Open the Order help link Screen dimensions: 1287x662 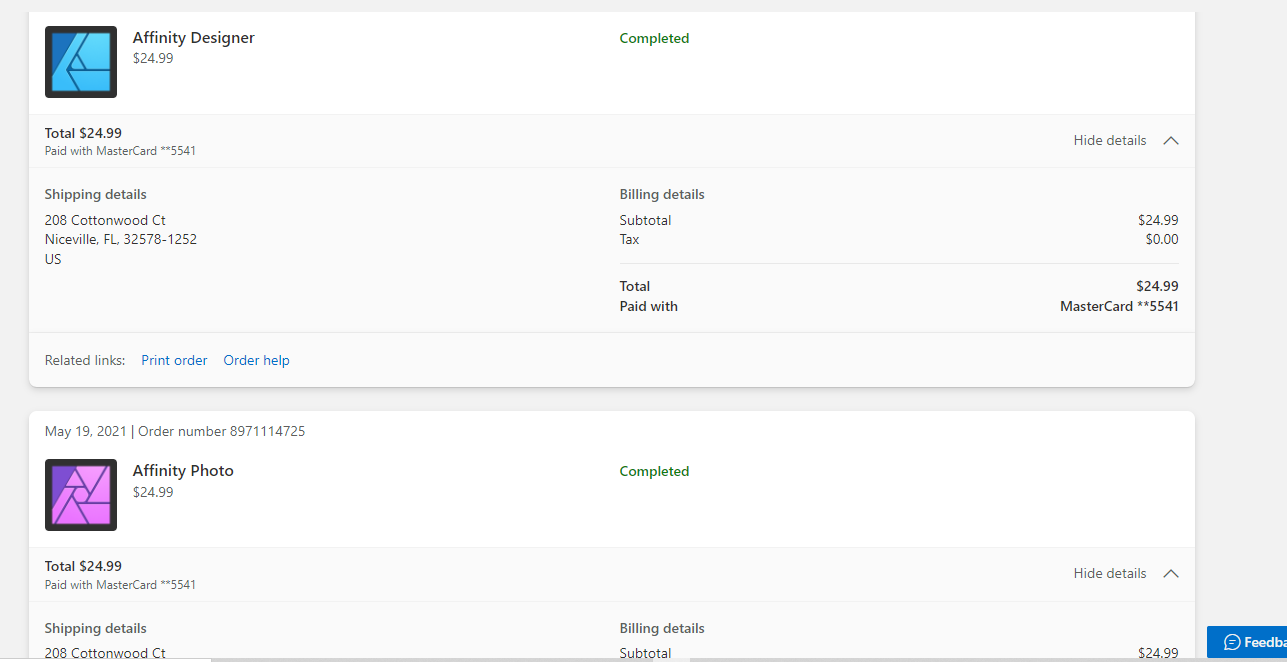pos(256,360)
